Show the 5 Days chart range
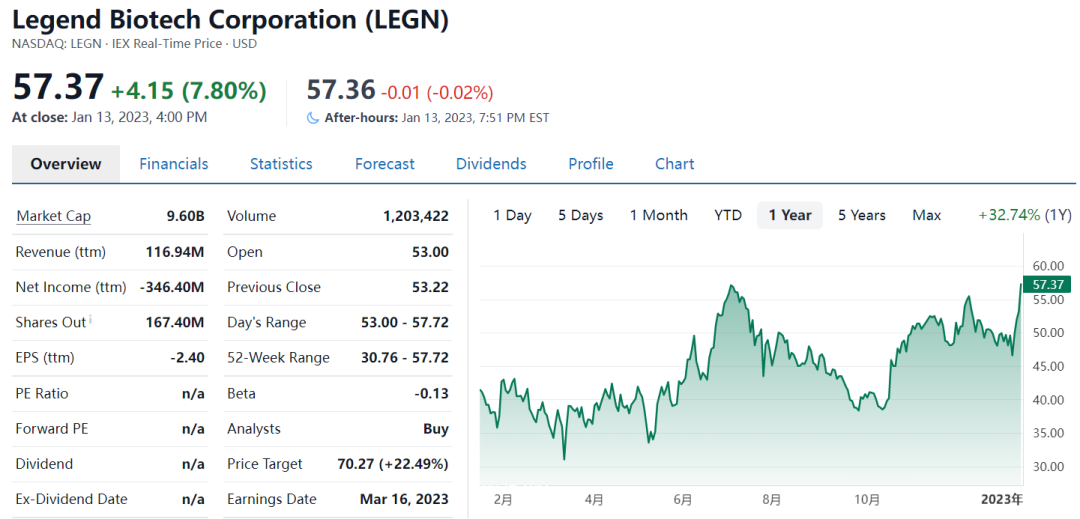The height and width of the screenshot is (519, 1080). pyautogui.click(x=581, y=215)
